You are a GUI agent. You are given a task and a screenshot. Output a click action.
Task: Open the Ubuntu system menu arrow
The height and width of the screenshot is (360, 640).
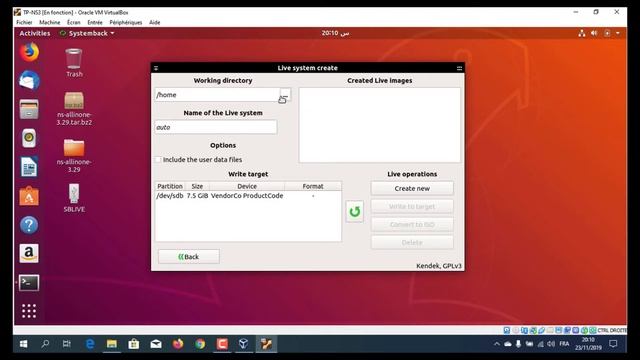[618, 33]
